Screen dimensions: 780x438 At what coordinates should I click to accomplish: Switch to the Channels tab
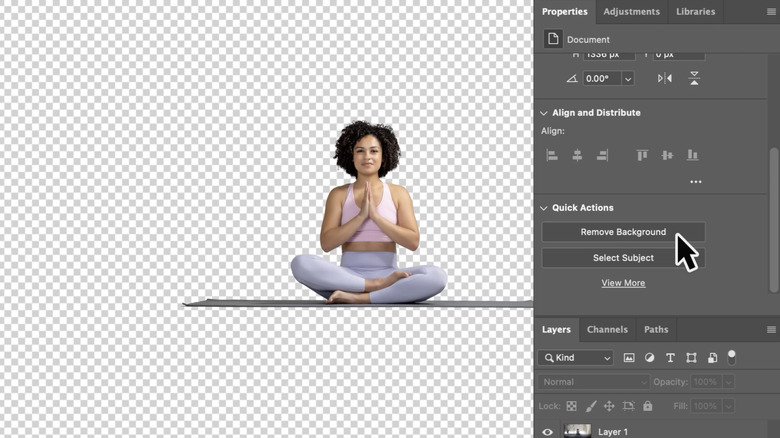(x=607, y=329)
